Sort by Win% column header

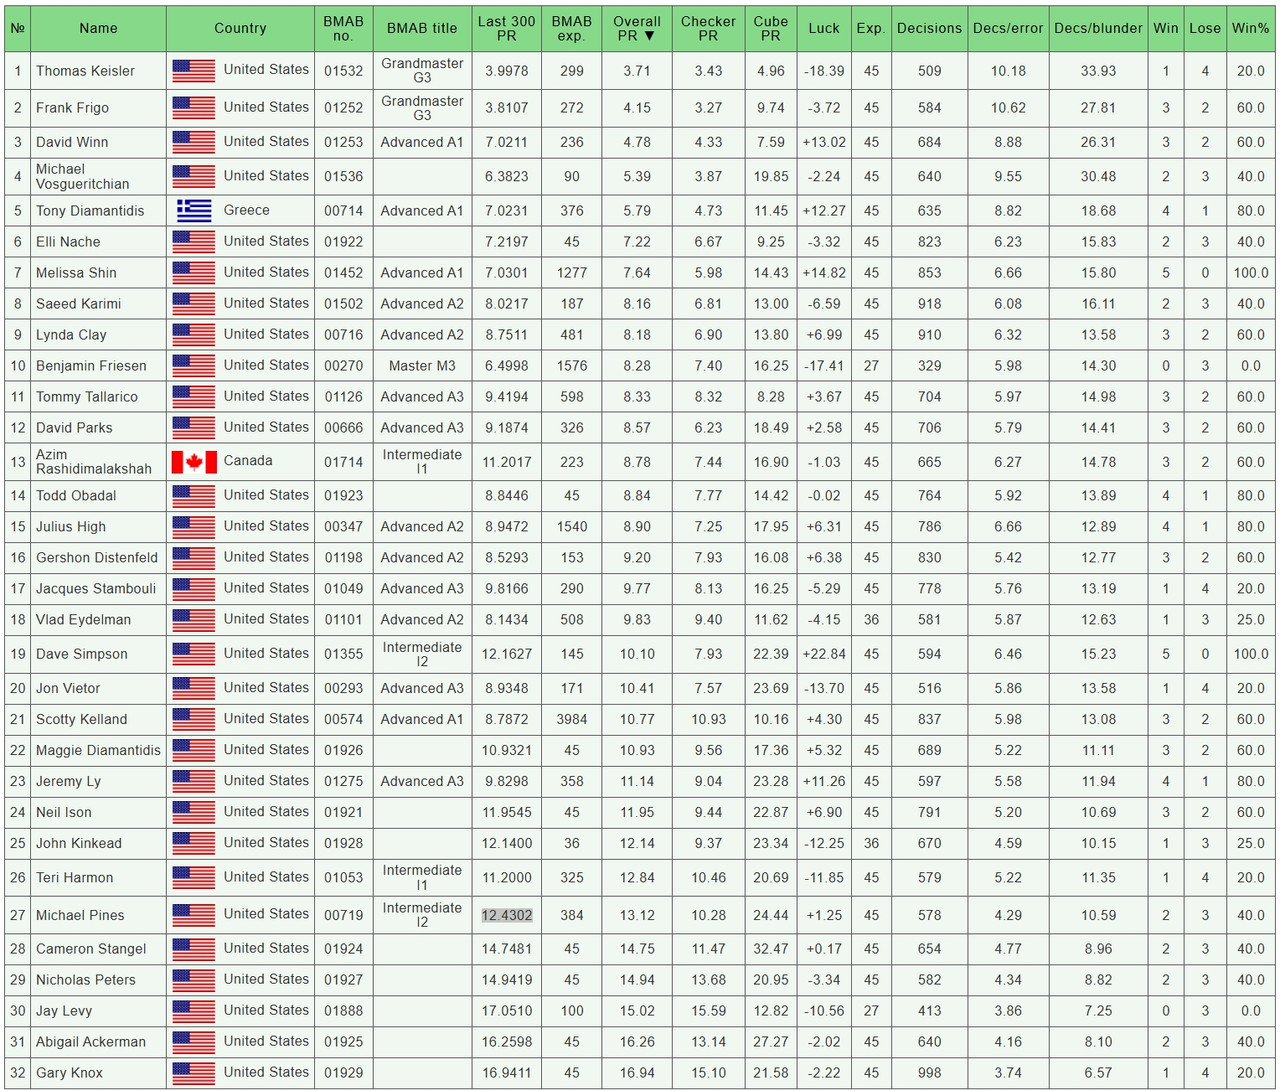pos(1250,28)
